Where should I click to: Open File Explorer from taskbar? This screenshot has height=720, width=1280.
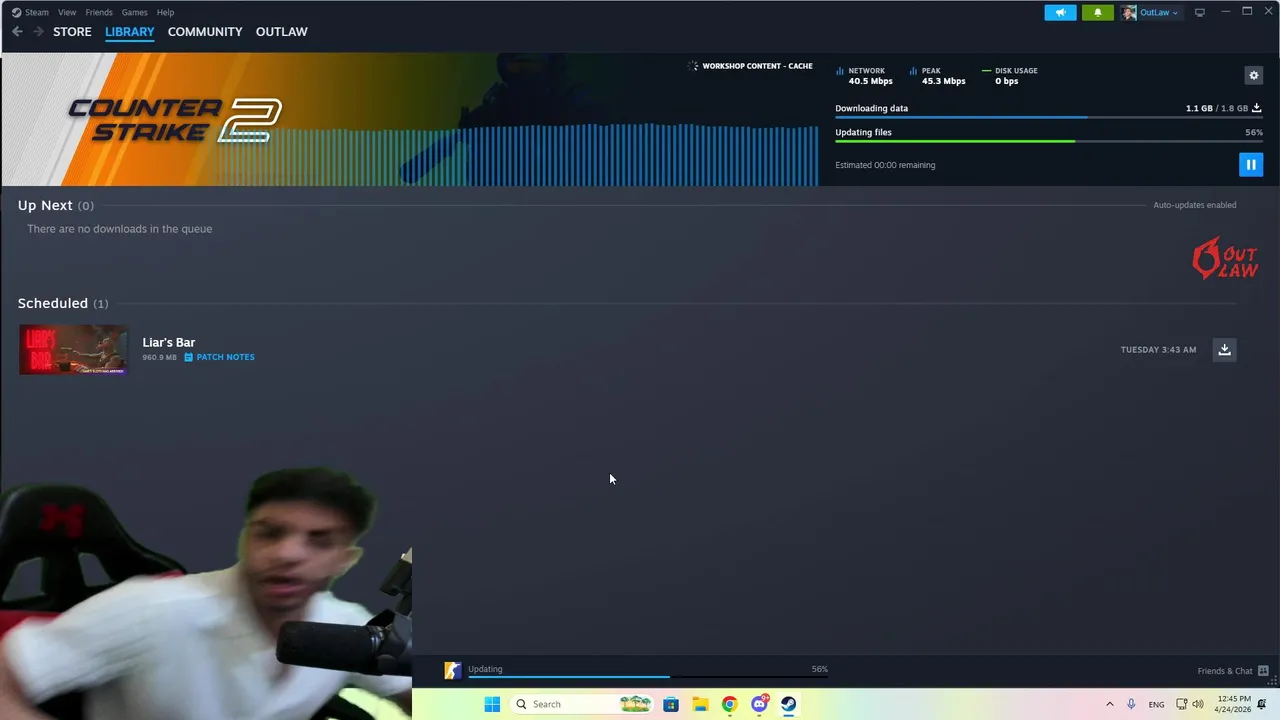pyautogui.click(x=700, y=704)
